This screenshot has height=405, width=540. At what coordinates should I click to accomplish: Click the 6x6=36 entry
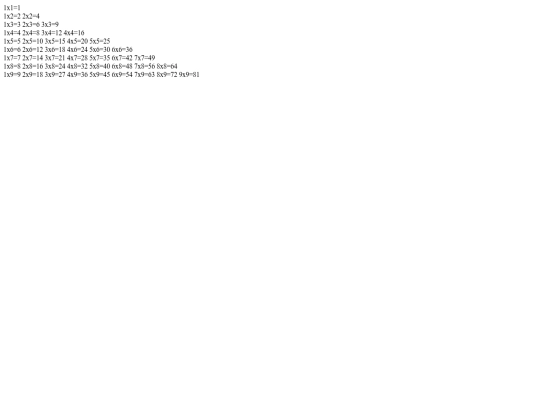tap(122, 50)
